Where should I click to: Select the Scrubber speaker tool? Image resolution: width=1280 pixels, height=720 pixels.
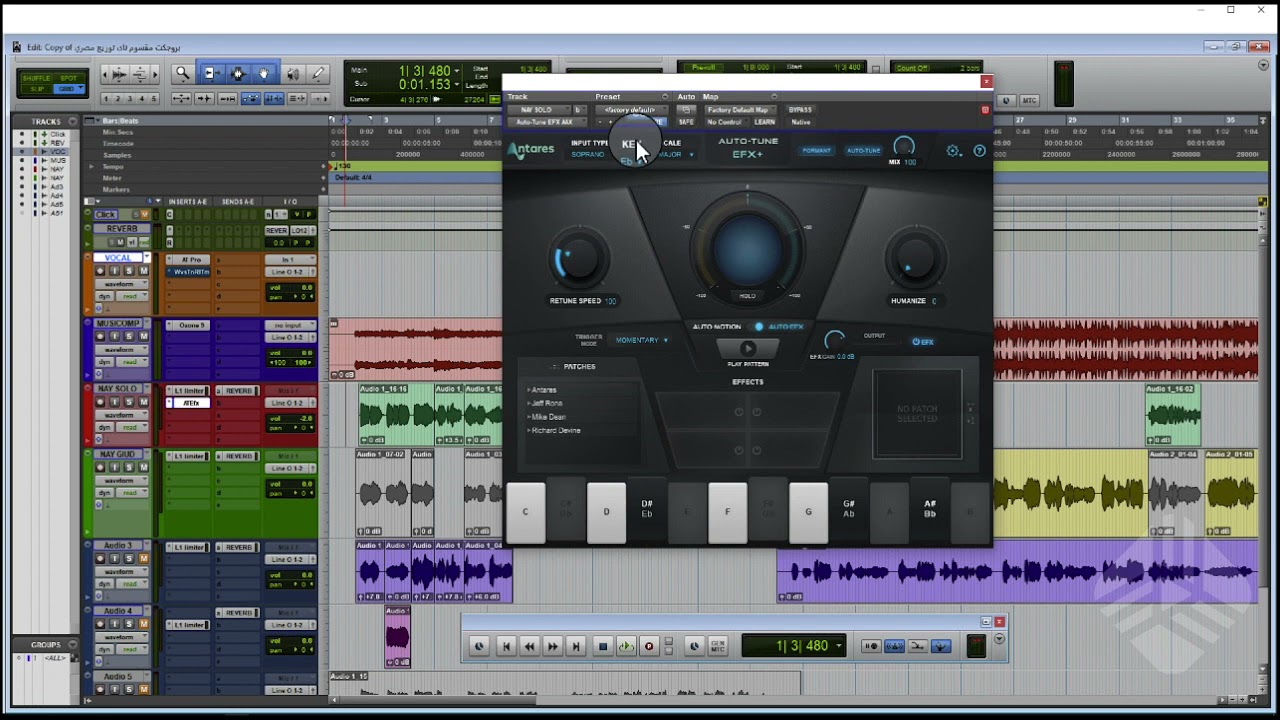tap(292, 73)
